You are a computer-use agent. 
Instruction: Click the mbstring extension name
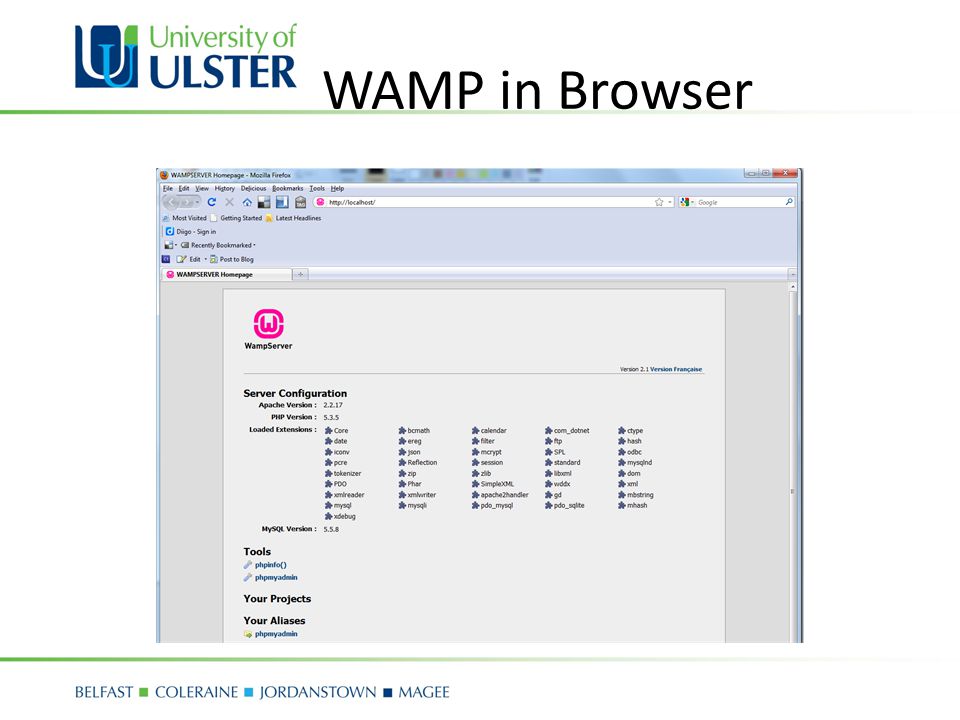[640, 495]
